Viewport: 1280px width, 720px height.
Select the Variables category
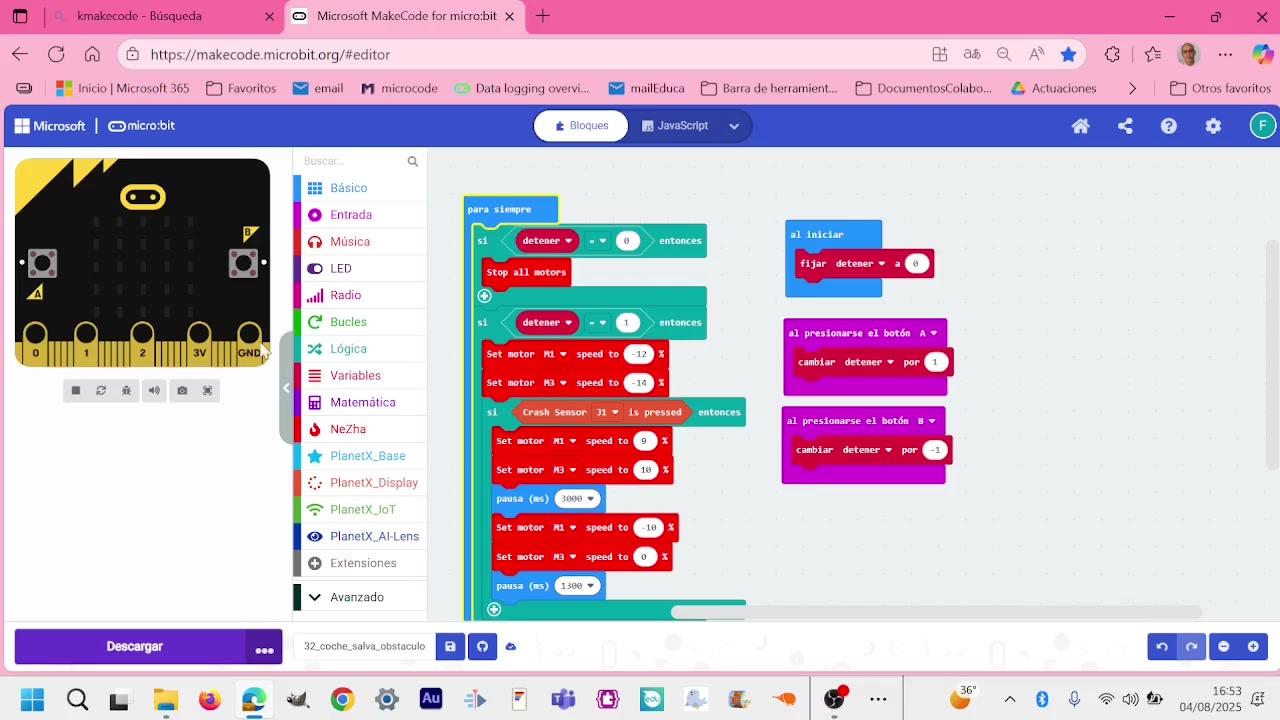point(360,376)
